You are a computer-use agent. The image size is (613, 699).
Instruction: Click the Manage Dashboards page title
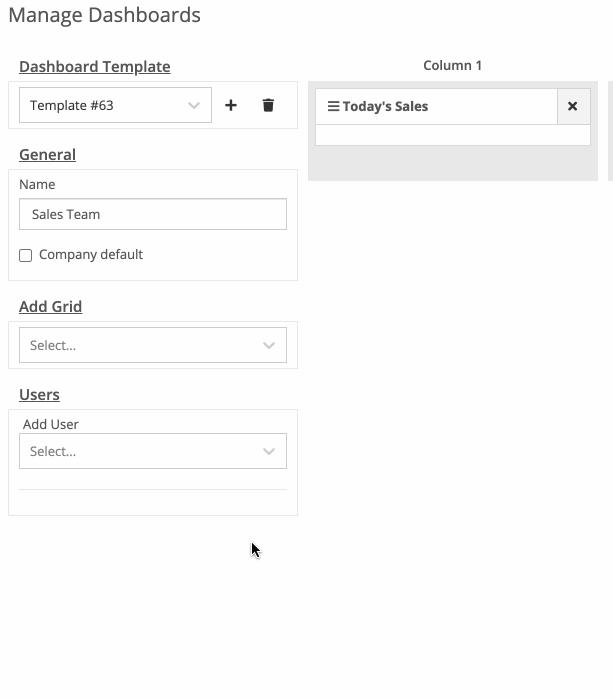pos(104,15)
